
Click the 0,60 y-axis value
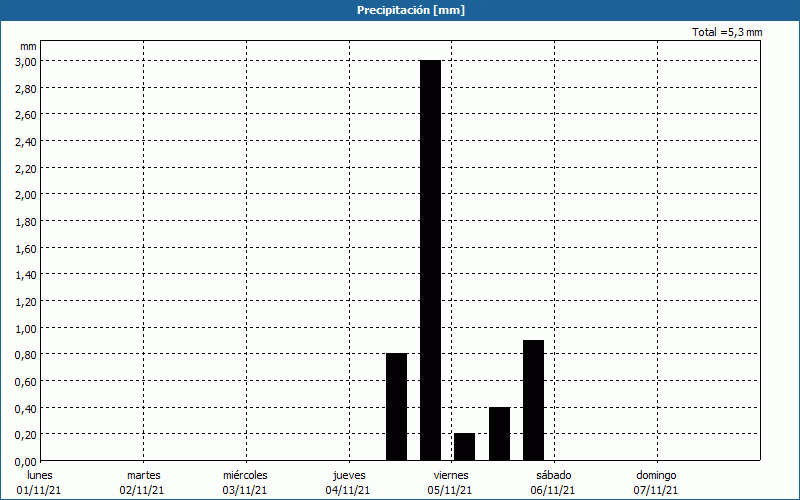[26, 382]
